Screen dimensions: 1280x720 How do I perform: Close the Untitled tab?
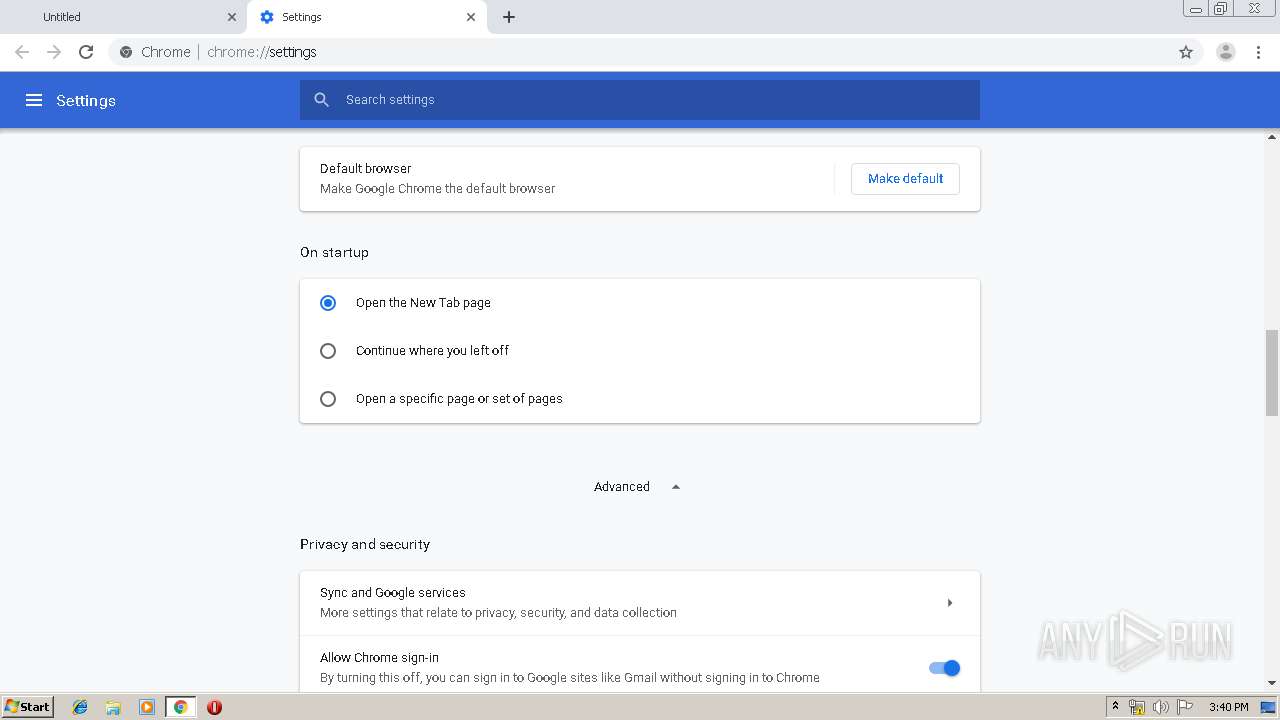point(232,17)
